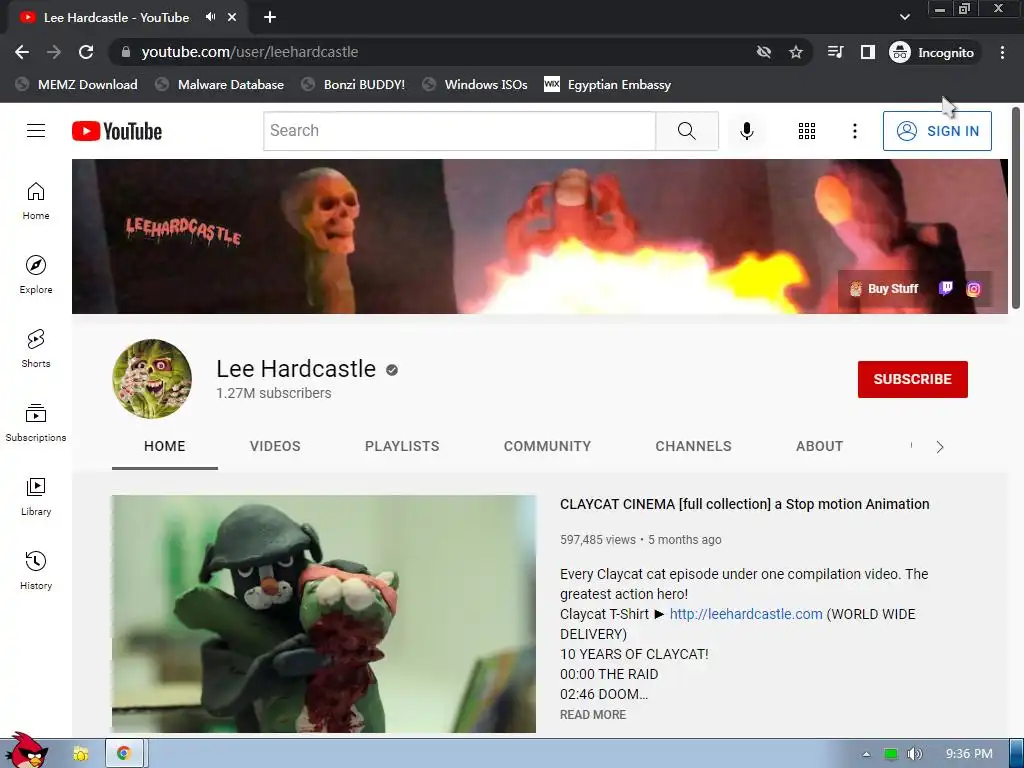Click the search magnifier button

click(x=686, y=131)
